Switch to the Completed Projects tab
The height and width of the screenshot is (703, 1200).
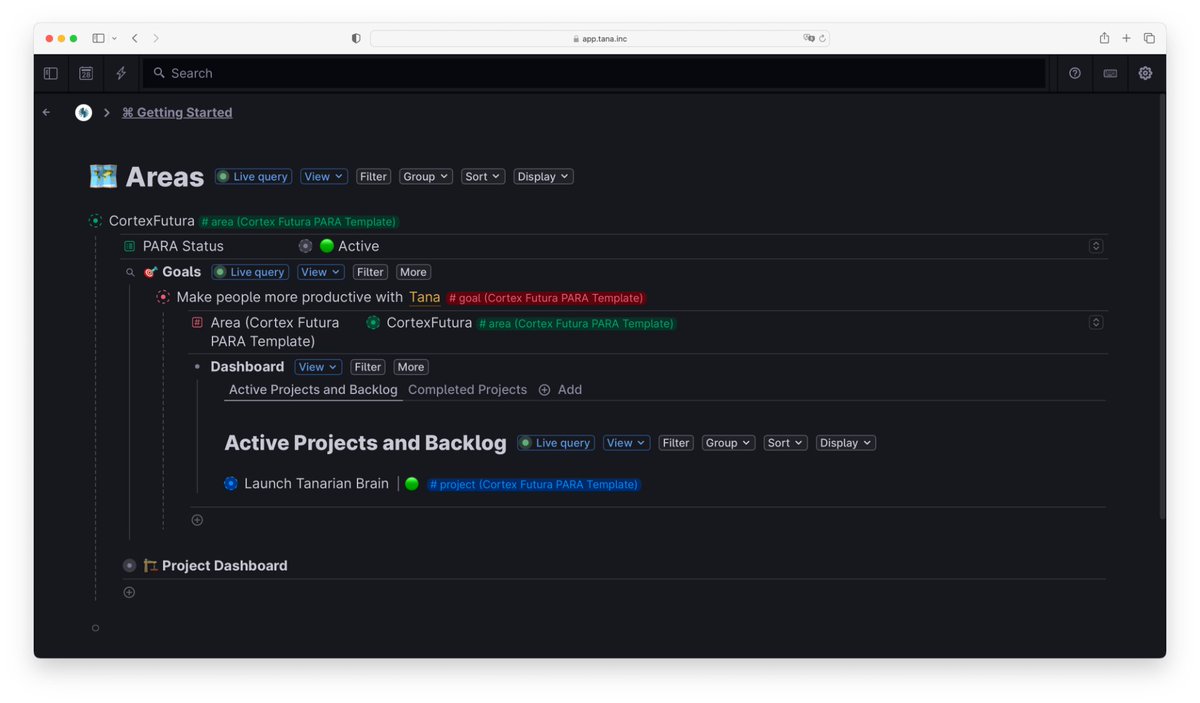(x=467, y=390)
